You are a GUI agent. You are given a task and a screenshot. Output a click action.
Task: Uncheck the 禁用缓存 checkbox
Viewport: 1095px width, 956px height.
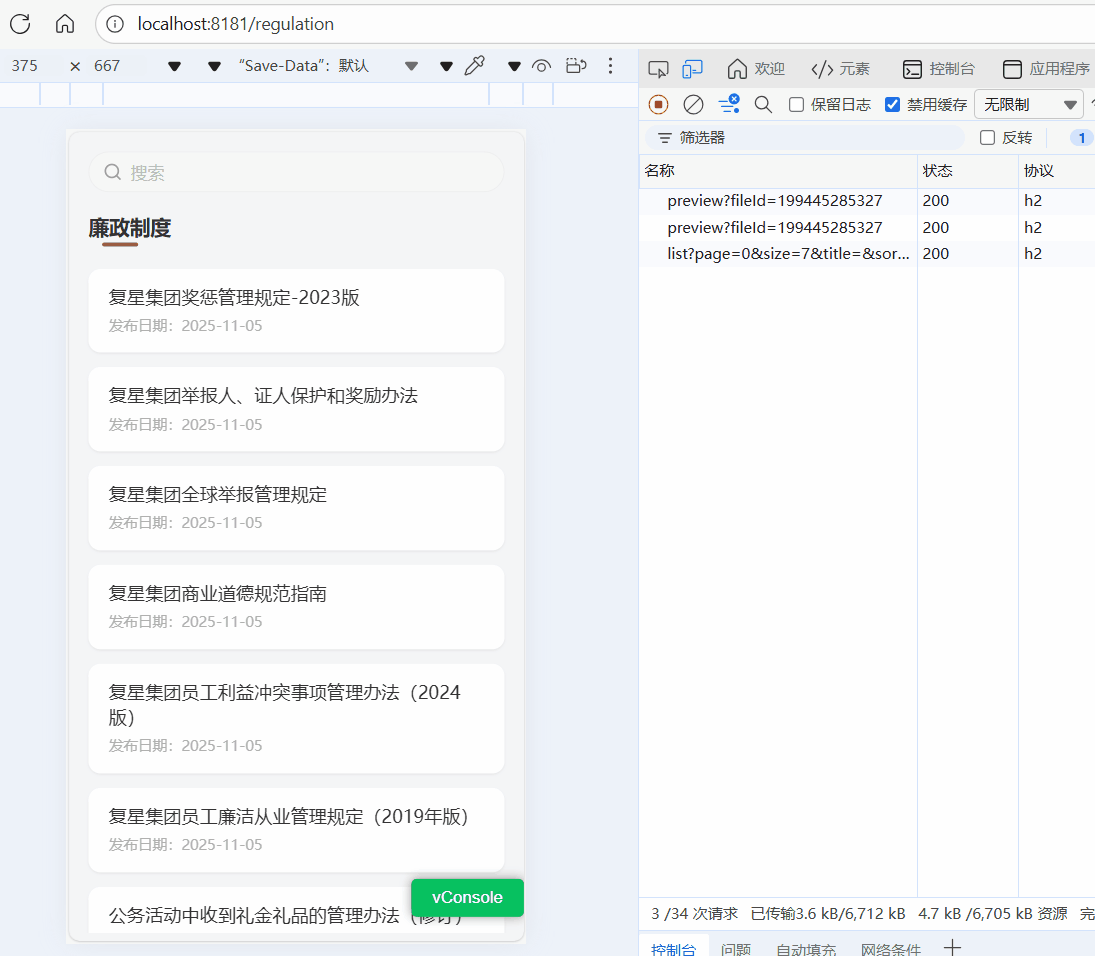pos(893,104)
